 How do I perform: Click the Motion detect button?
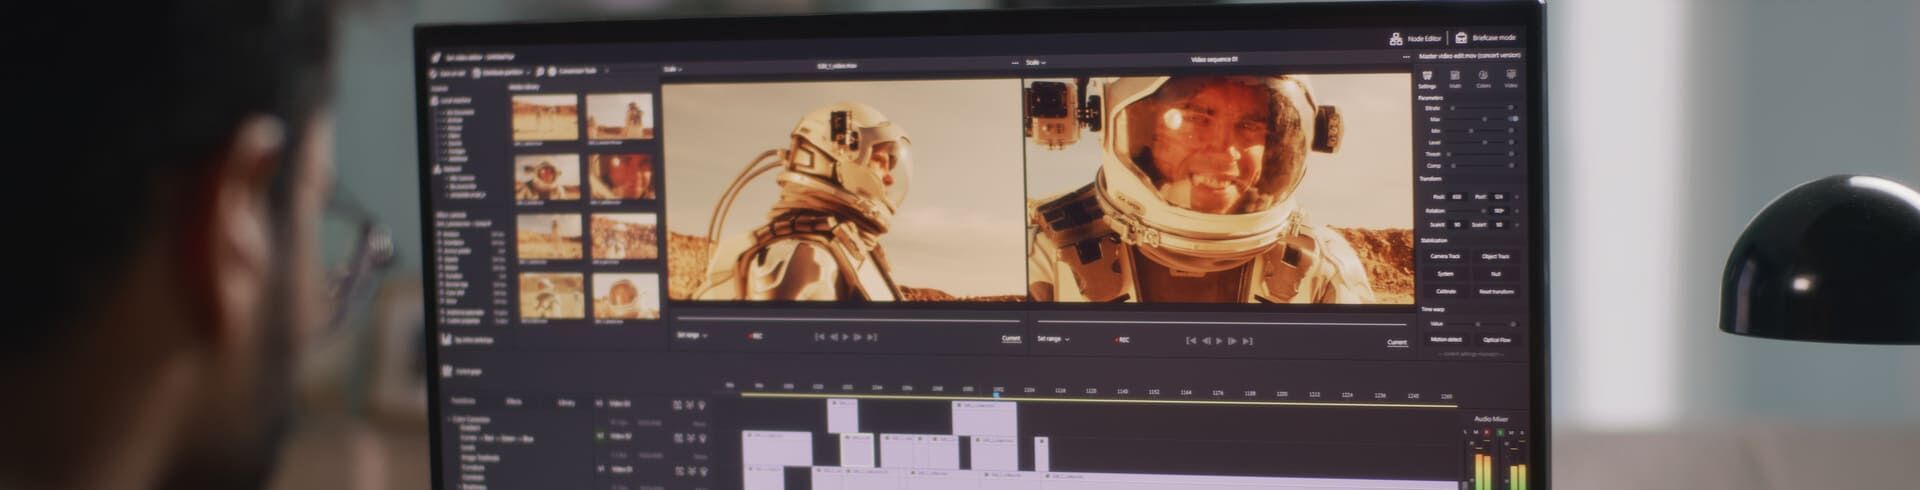point(1445,339)
